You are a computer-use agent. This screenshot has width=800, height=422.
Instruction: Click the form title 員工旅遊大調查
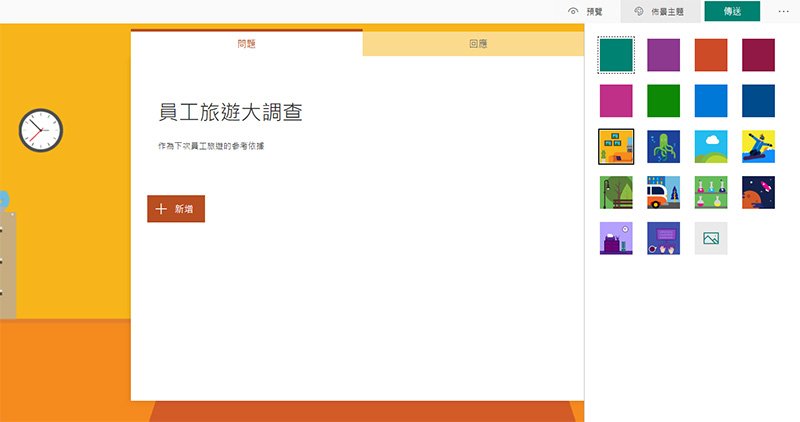231,112
